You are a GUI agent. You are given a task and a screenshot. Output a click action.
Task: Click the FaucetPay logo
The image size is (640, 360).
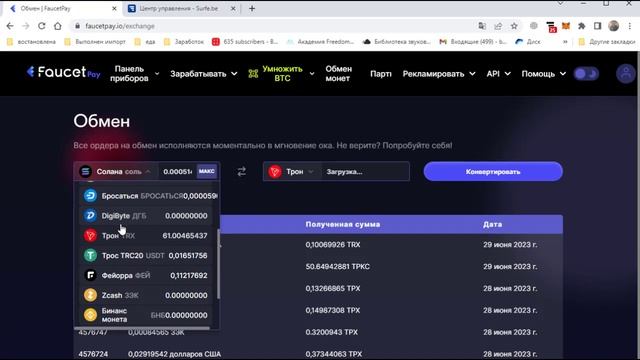pos(63,73)
